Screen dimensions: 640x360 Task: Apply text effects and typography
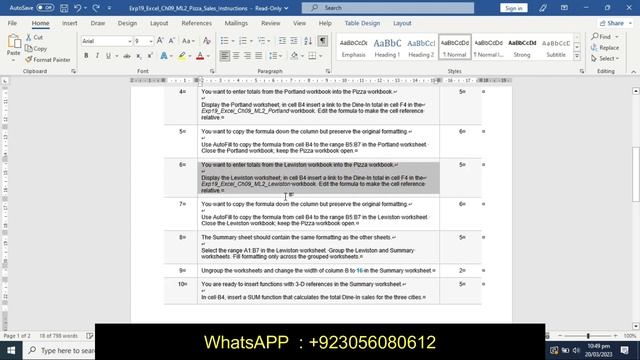click(x=164, y=56)
